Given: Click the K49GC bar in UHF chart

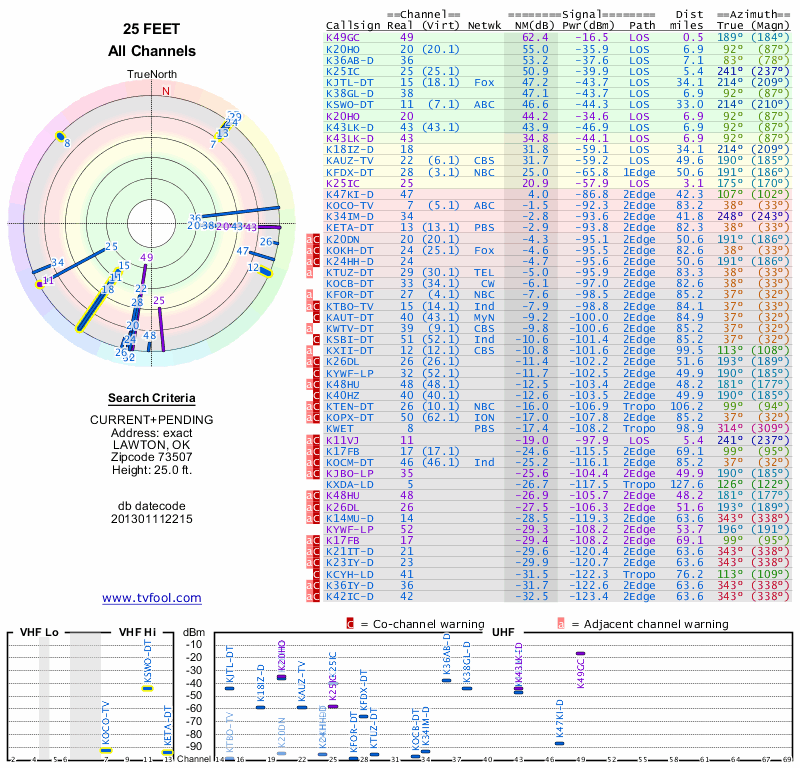Looking at the screenshot, I should 581,653.
